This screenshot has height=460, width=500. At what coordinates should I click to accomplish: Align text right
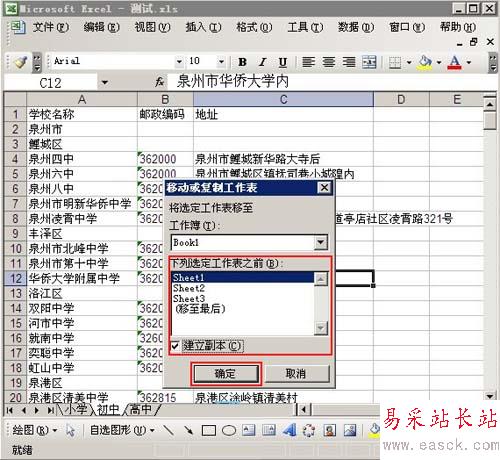349,62
